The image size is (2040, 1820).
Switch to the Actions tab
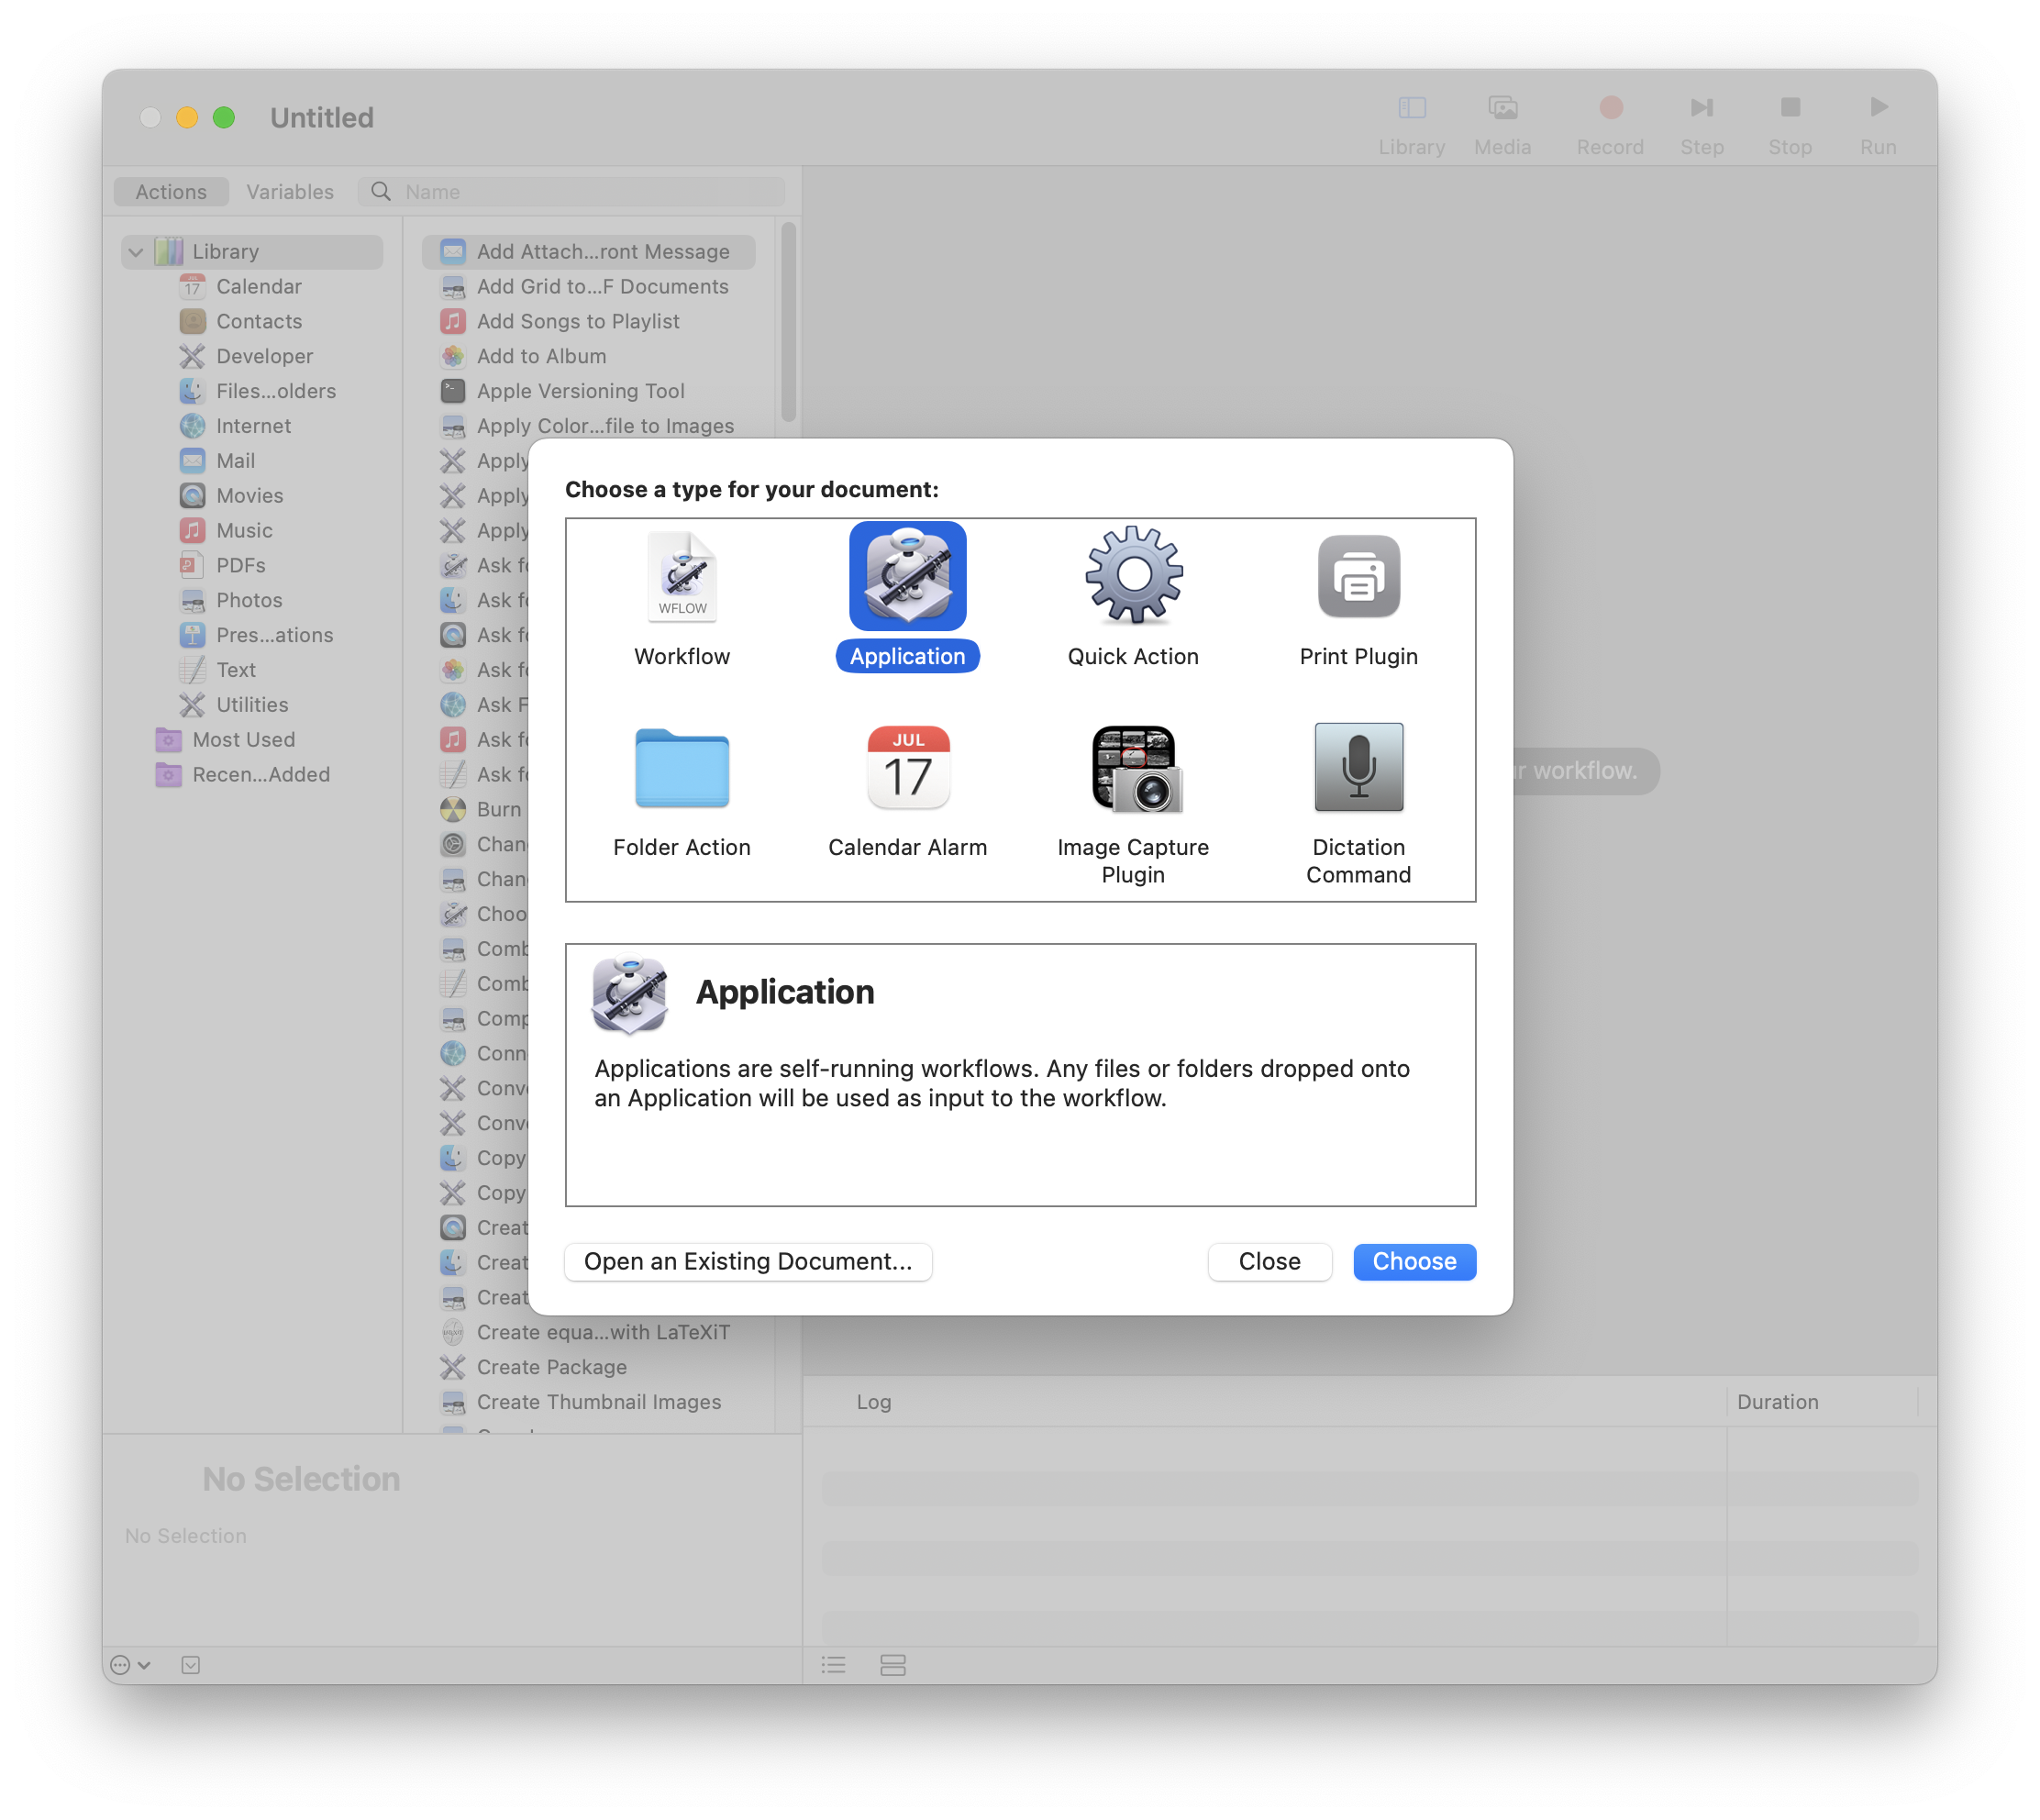(x=171, y=192)
